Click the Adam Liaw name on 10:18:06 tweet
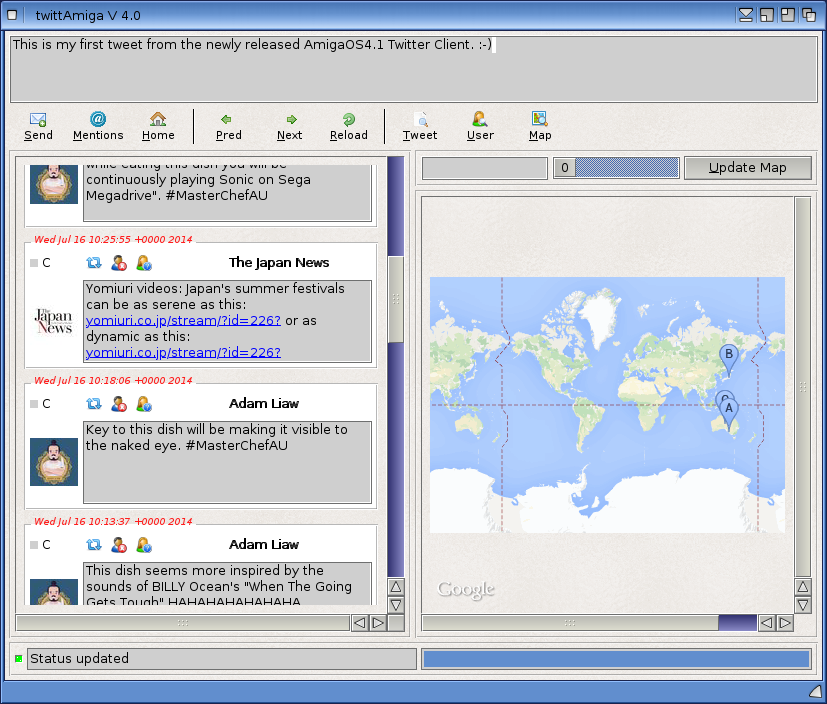This screenshot has width=827, height=704. point(264,404)
